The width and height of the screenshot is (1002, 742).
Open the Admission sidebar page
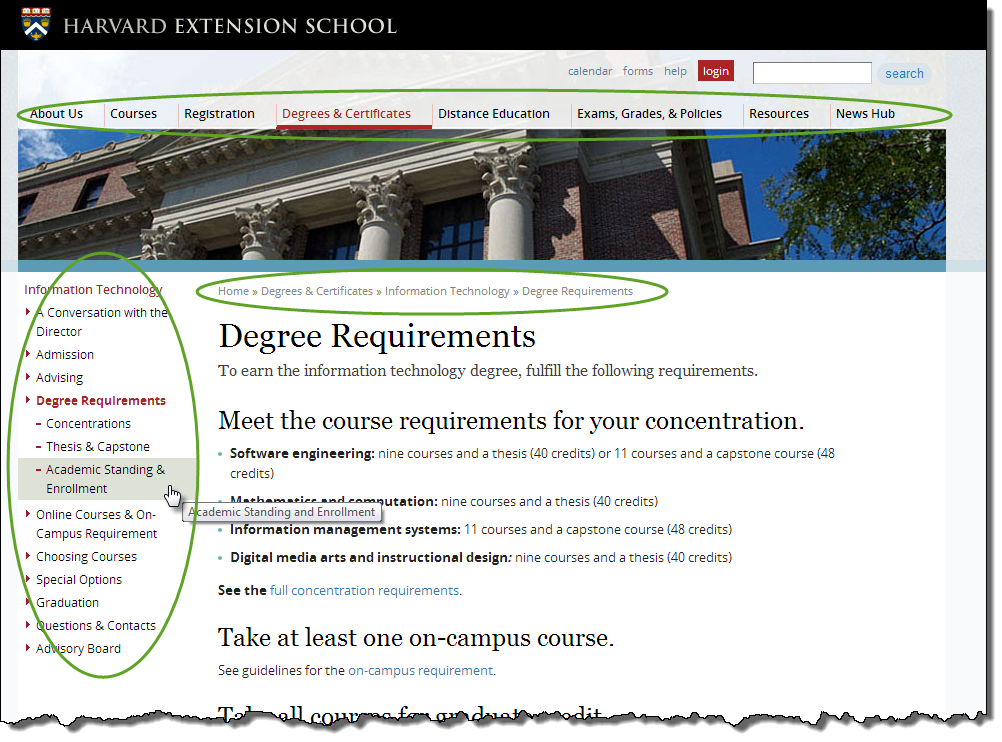pos(65,355)
